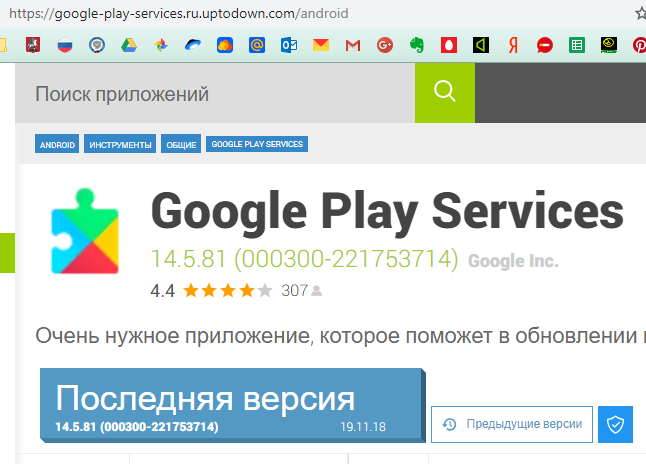Open the red speech-bubble minus bookmark

(x=545, y=45)
